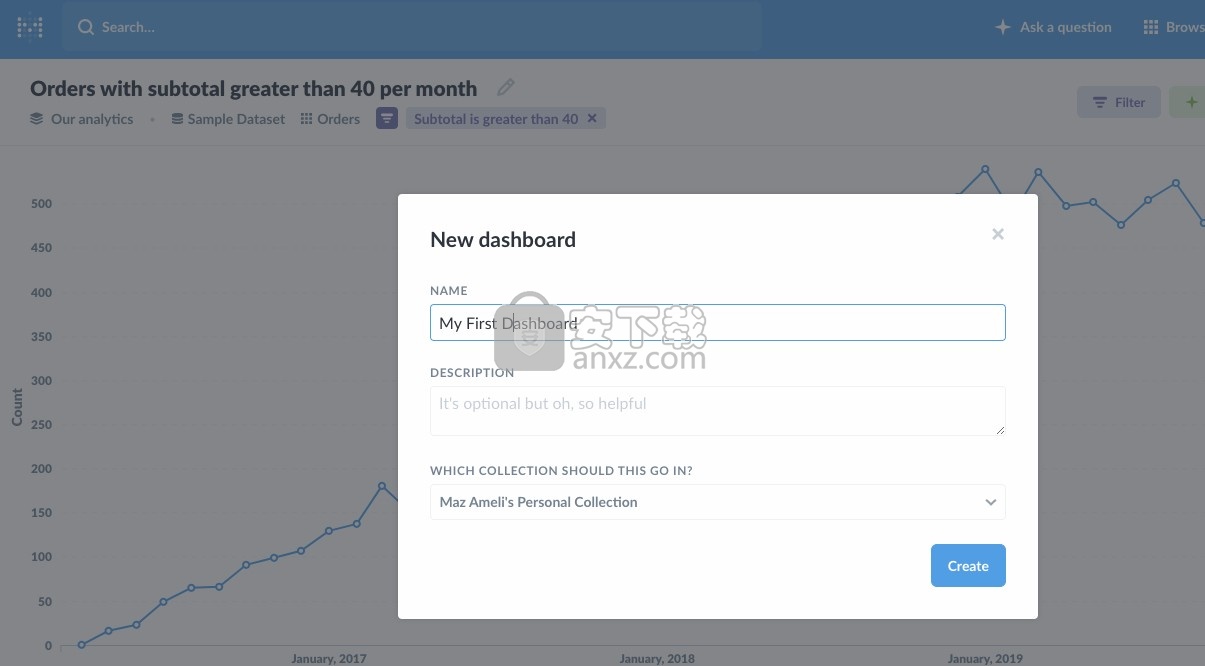Click the search magnifier icon
The image size is (1205, 666).
(x=86, y=27)
